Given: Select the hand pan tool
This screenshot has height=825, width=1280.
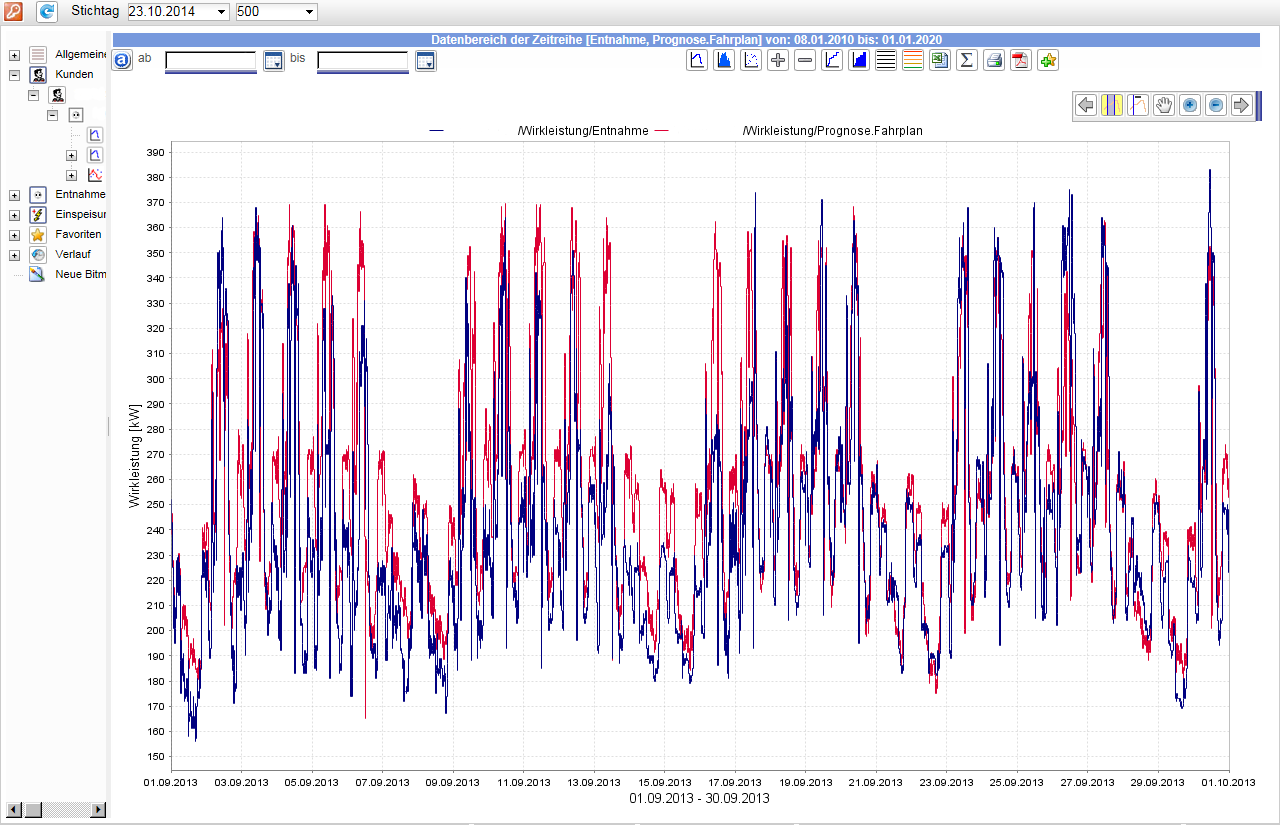Looking at the screenshot, I should (1163, 105).
